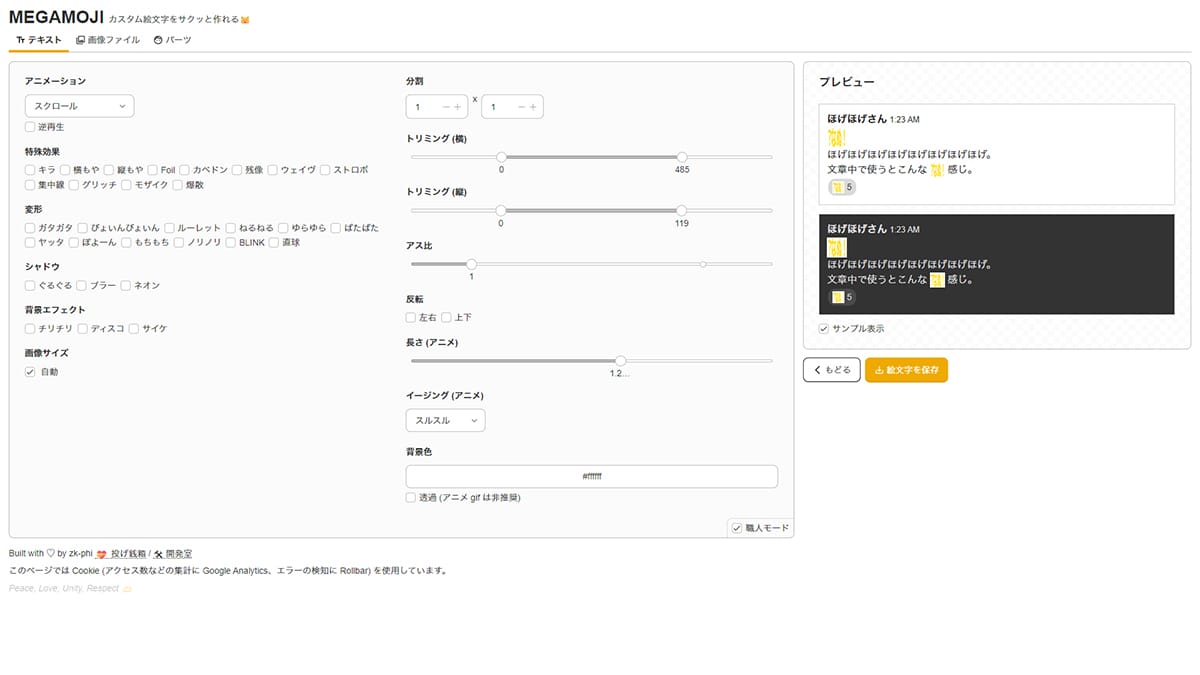Click the emoji preview in light sample
1200x675 pixels.
837,138
